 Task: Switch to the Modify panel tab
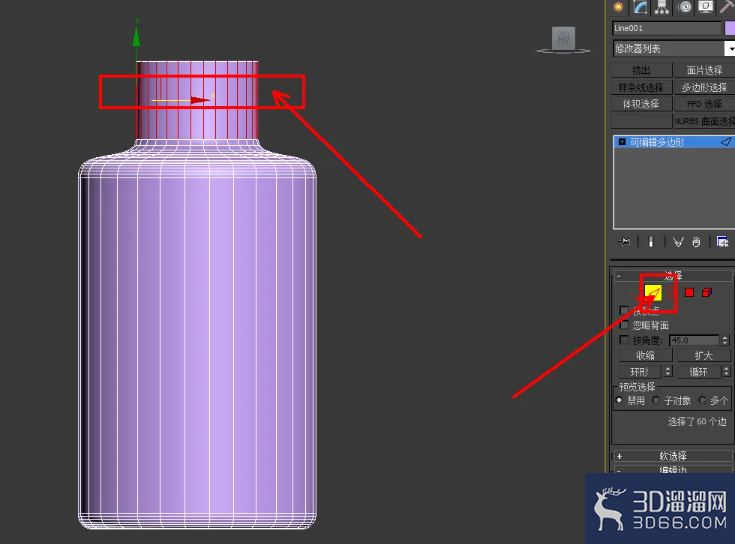tap(640, 7)
